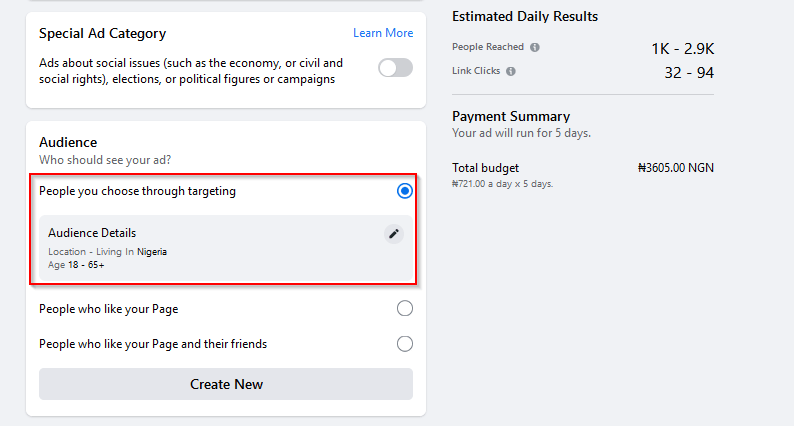Viewport: 794px width, 426px height.
Task: Click the Audience Details card title
Action: click(92, 233)
